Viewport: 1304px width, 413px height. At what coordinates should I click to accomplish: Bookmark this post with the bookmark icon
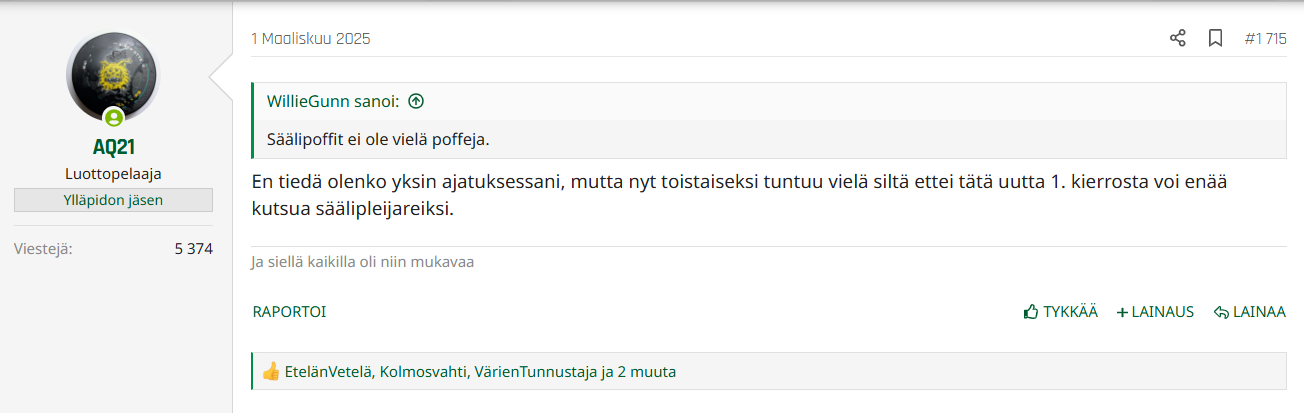click(1215, 39)
